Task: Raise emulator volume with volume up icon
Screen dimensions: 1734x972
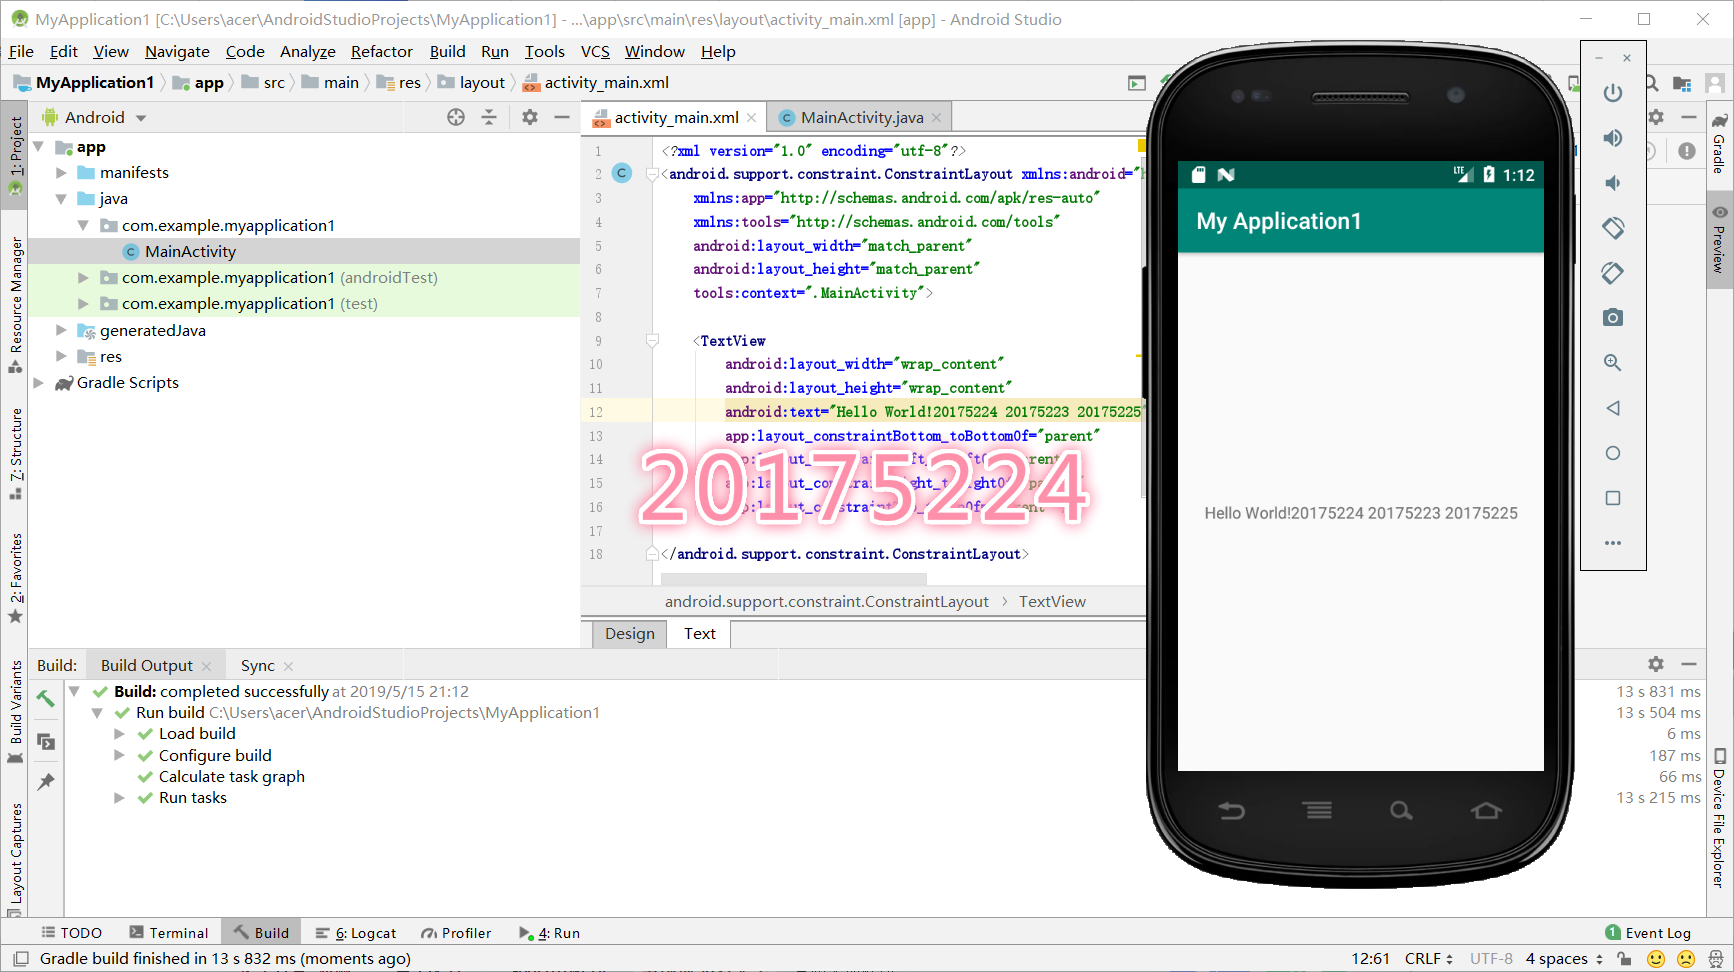Action: click(1612, 138)
